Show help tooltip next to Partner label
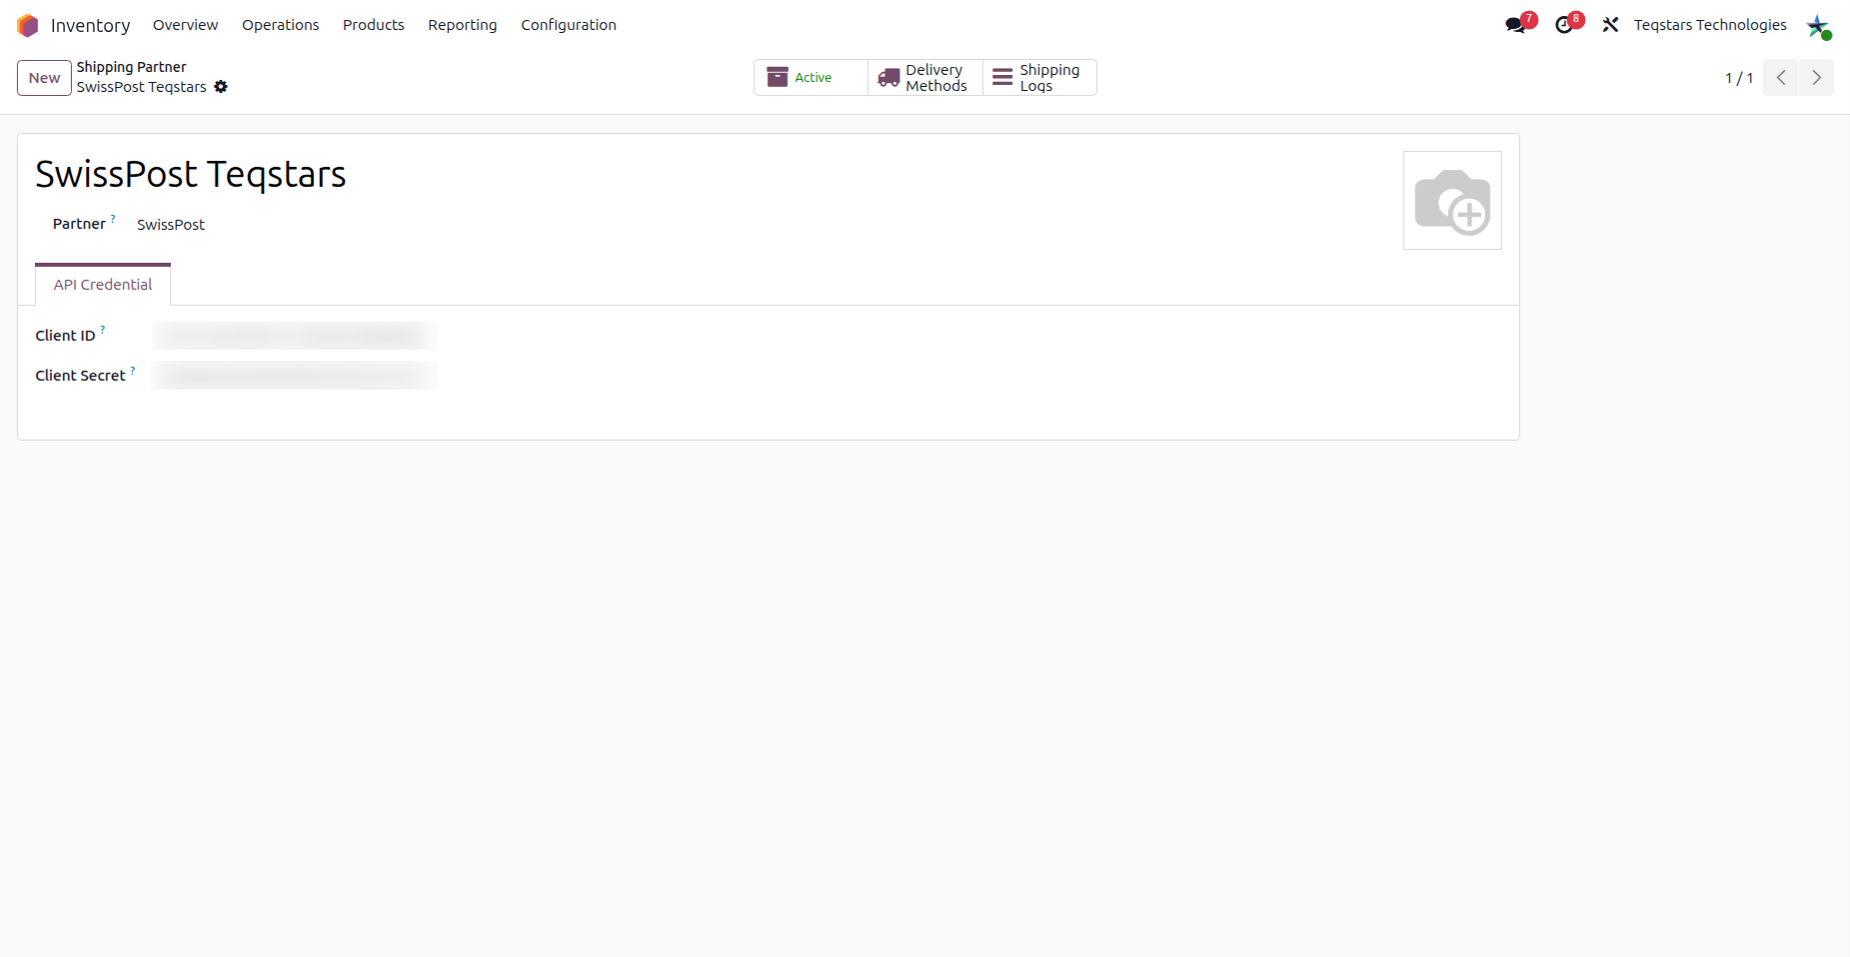1850x957 pixels. tap(113, 218)
